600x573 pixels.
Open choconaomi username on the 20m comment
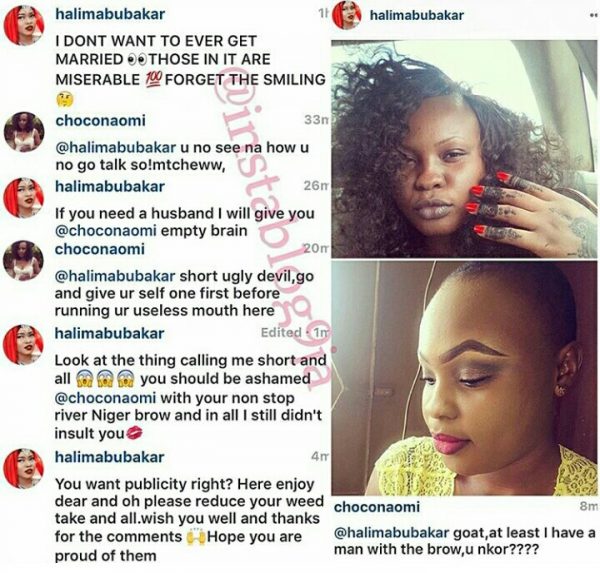(x=100, y=249)
